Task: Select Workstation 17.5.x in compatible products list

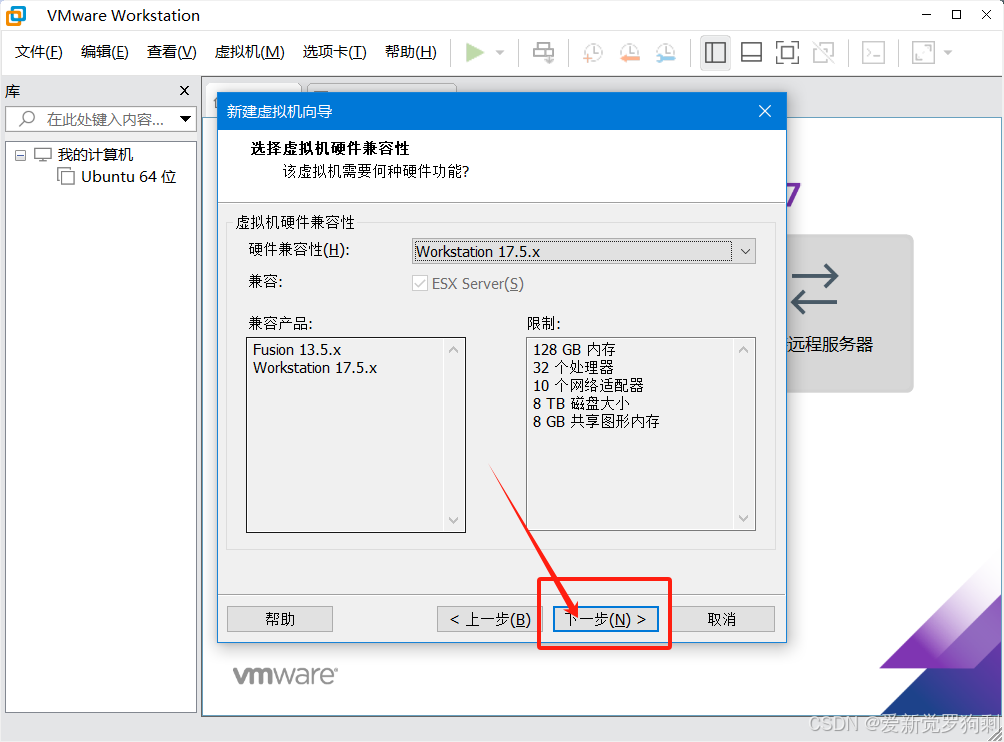Action: point(315,368)
